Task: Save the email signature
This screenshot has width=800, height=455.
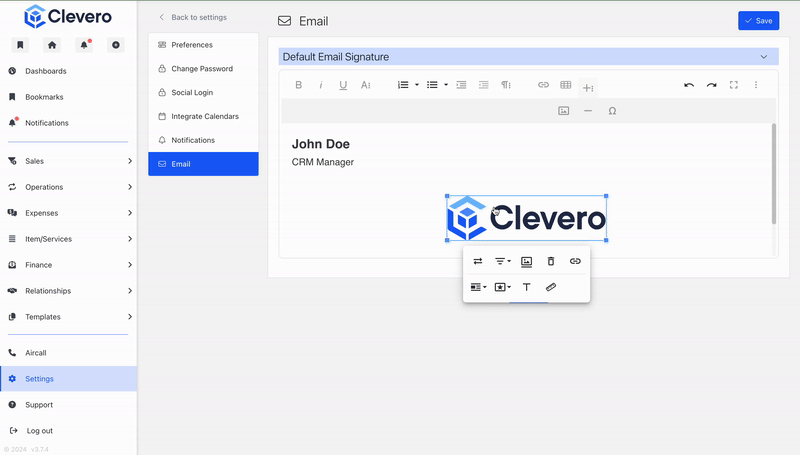Action: point(758,21)
